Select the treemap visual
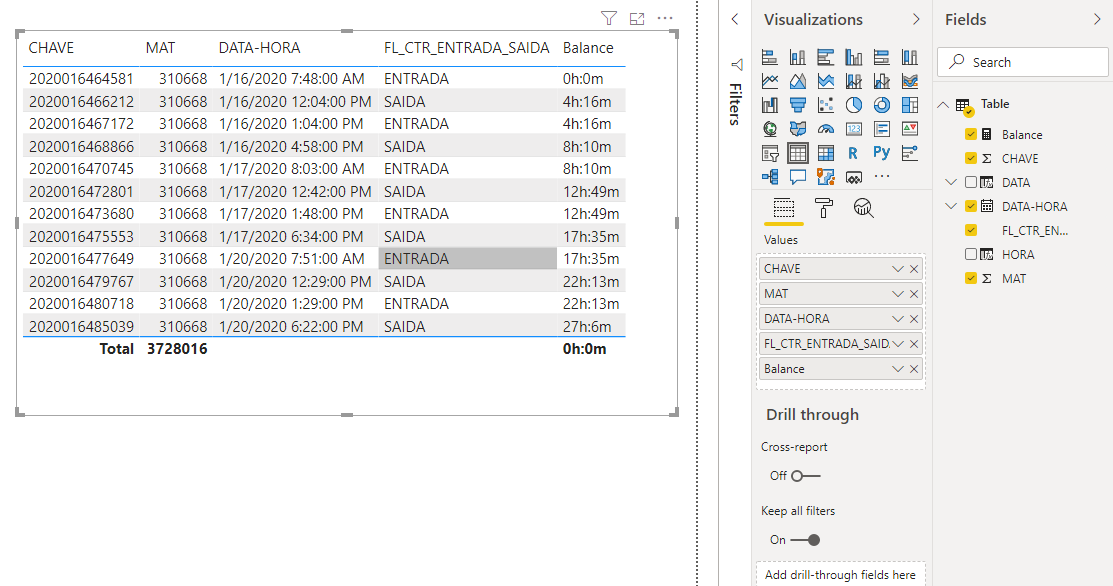 coord(910,105)
